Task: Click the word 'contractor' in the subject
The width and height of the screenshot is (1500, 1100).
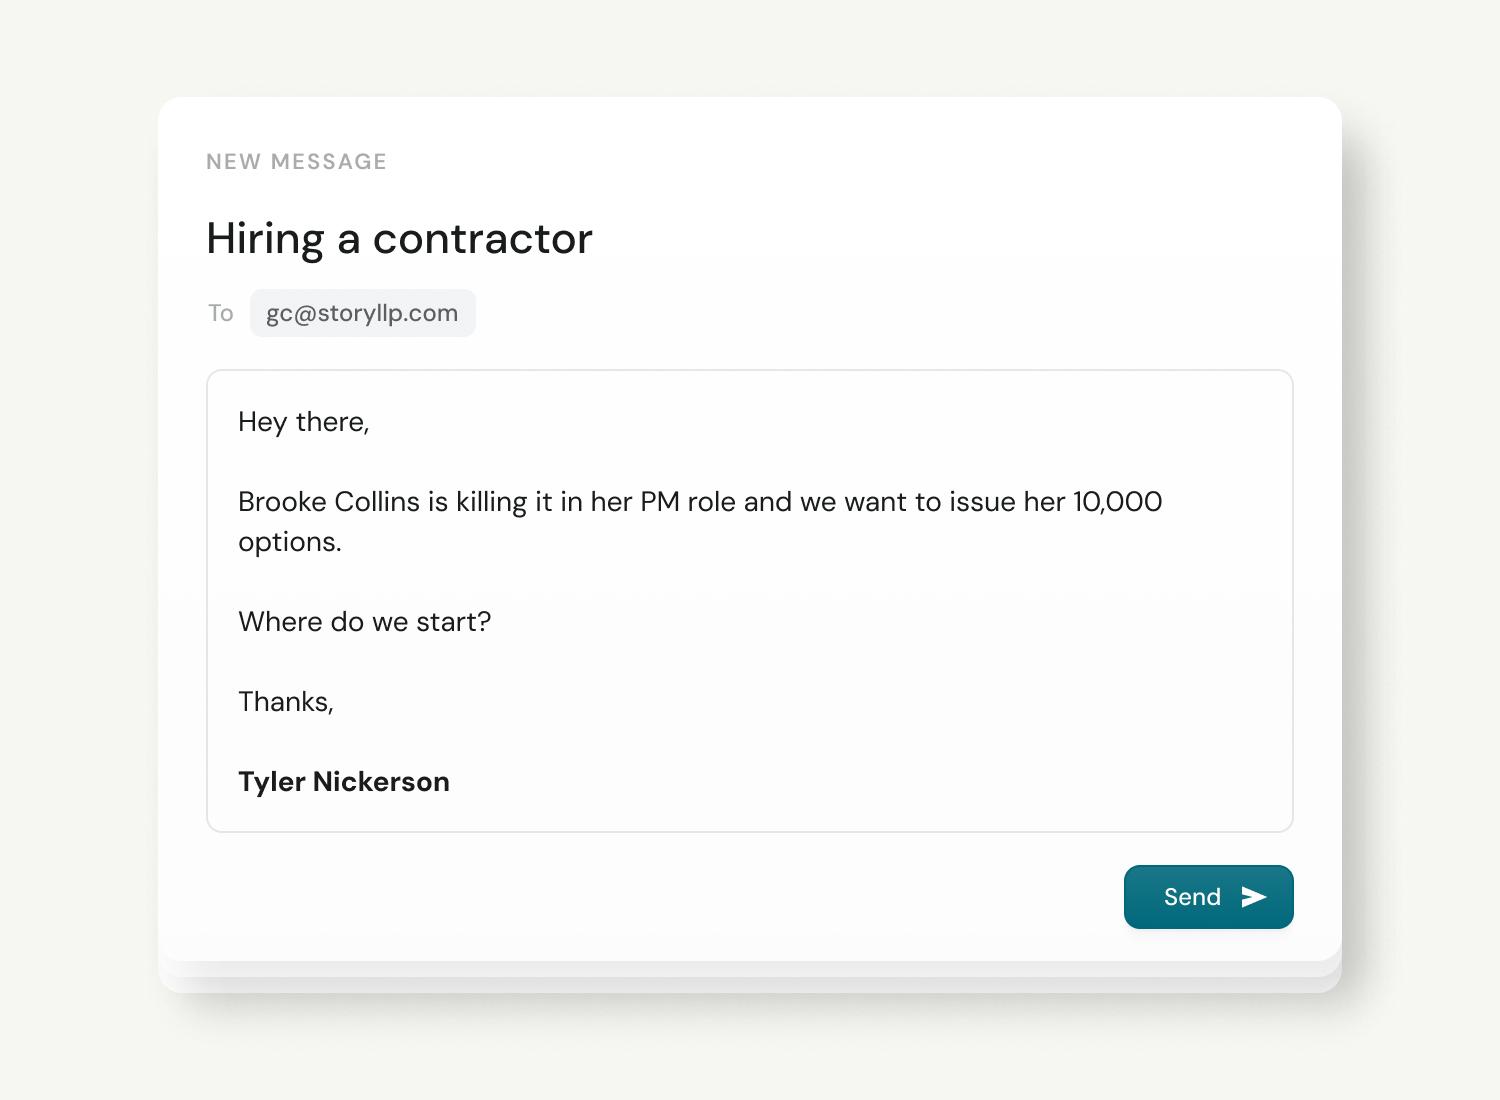Action: click(x=482, y=239)
